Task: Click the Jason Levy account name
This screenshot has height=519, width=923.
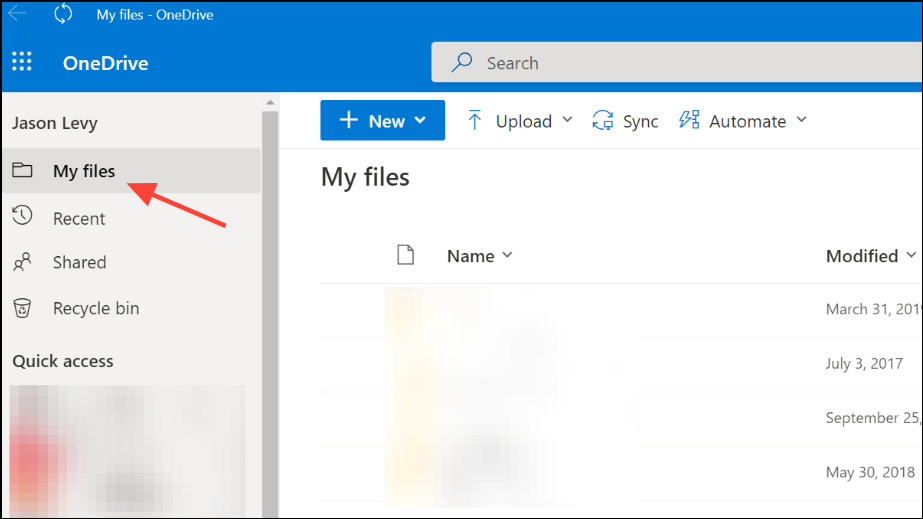Action: pos(55,123)
